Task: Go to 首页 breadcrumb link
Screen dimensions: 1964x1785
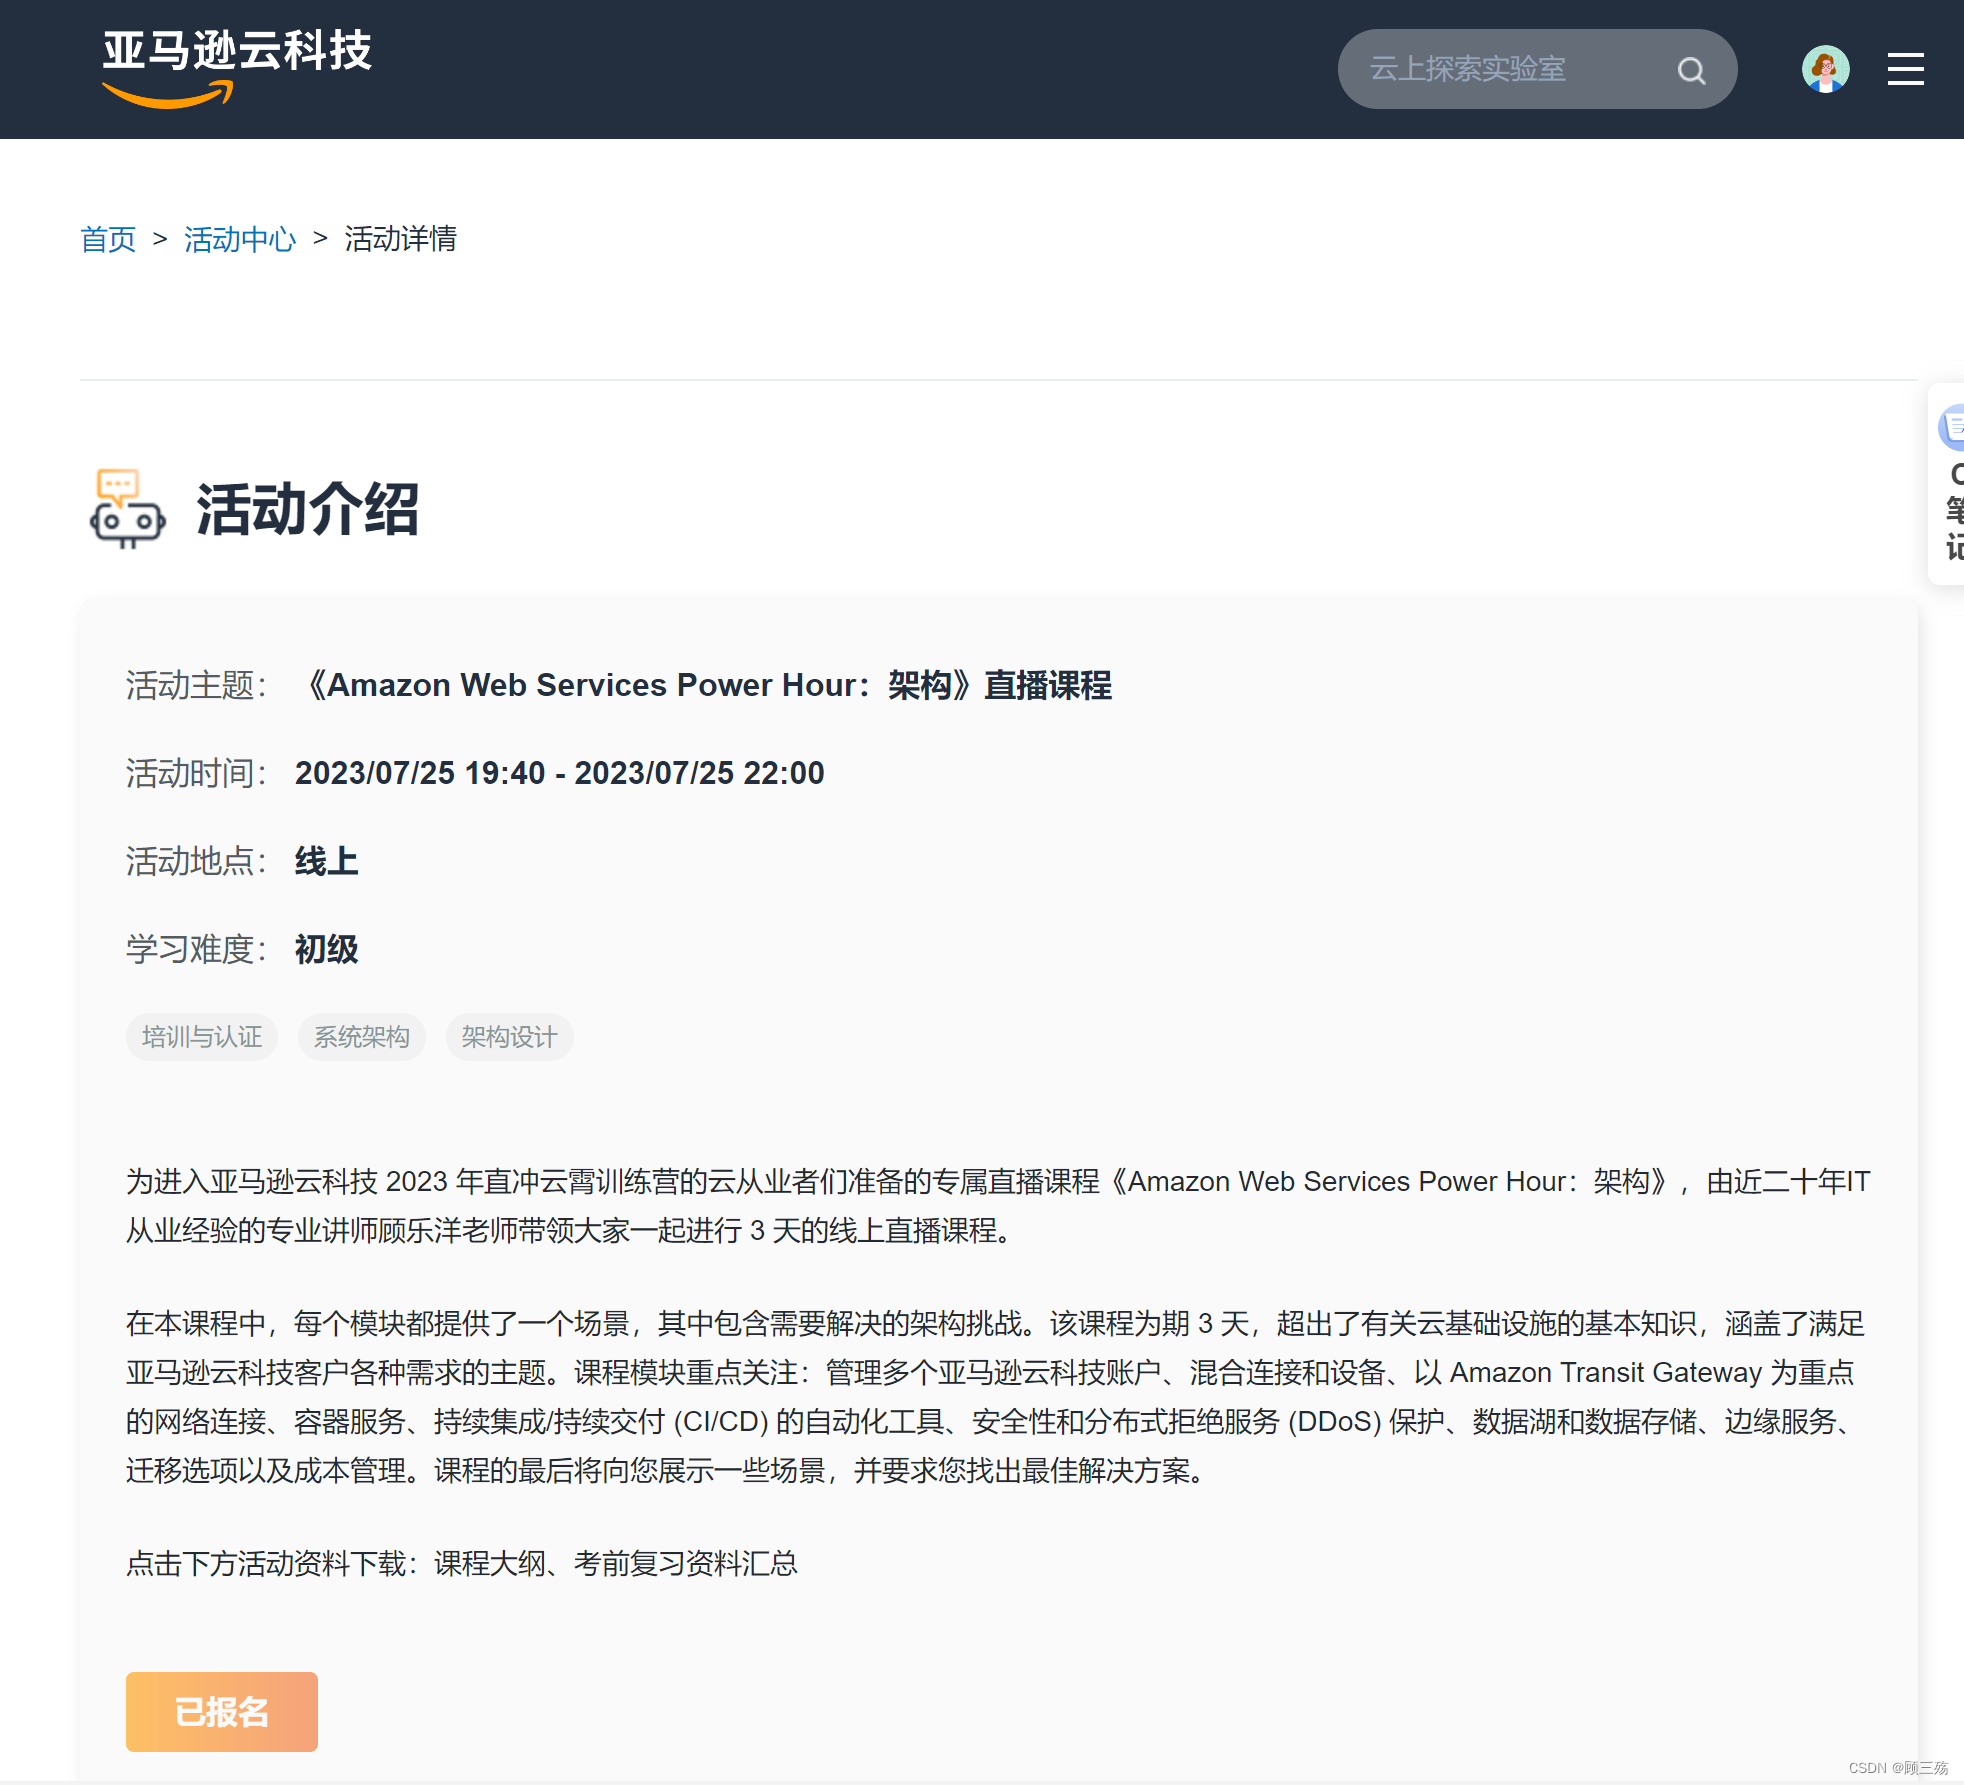Action: click(108, 239)
